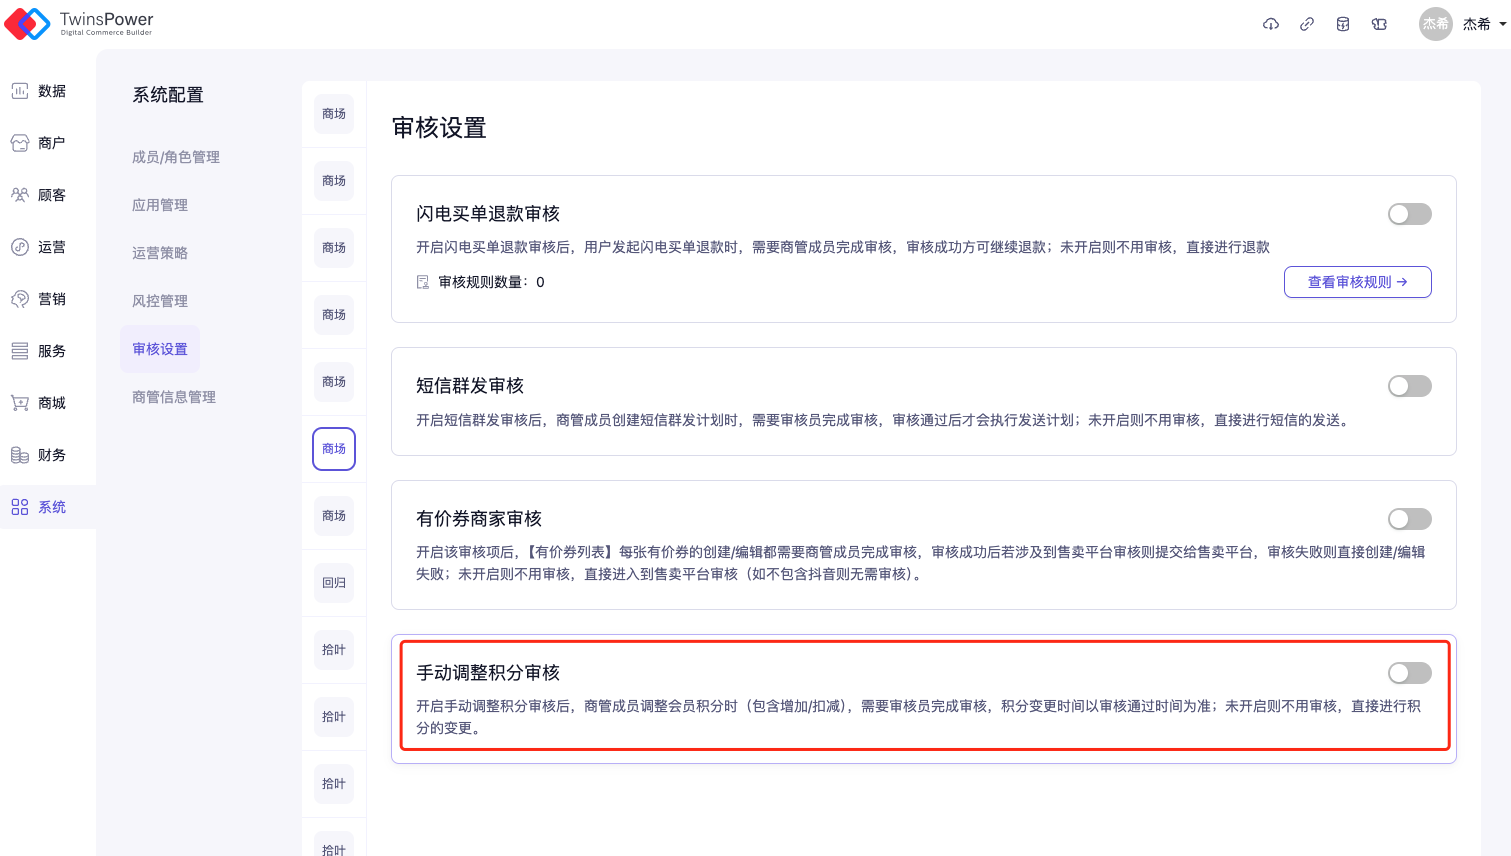Click the 杰希 round user avatar
Screen dimensions: 1511x856
coord(1435,24)
